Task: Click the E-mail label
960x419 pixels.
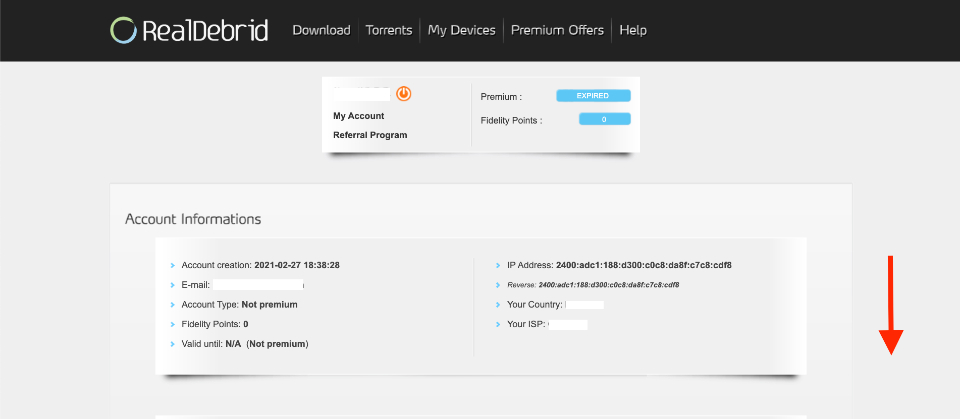Action: point(196,285)
